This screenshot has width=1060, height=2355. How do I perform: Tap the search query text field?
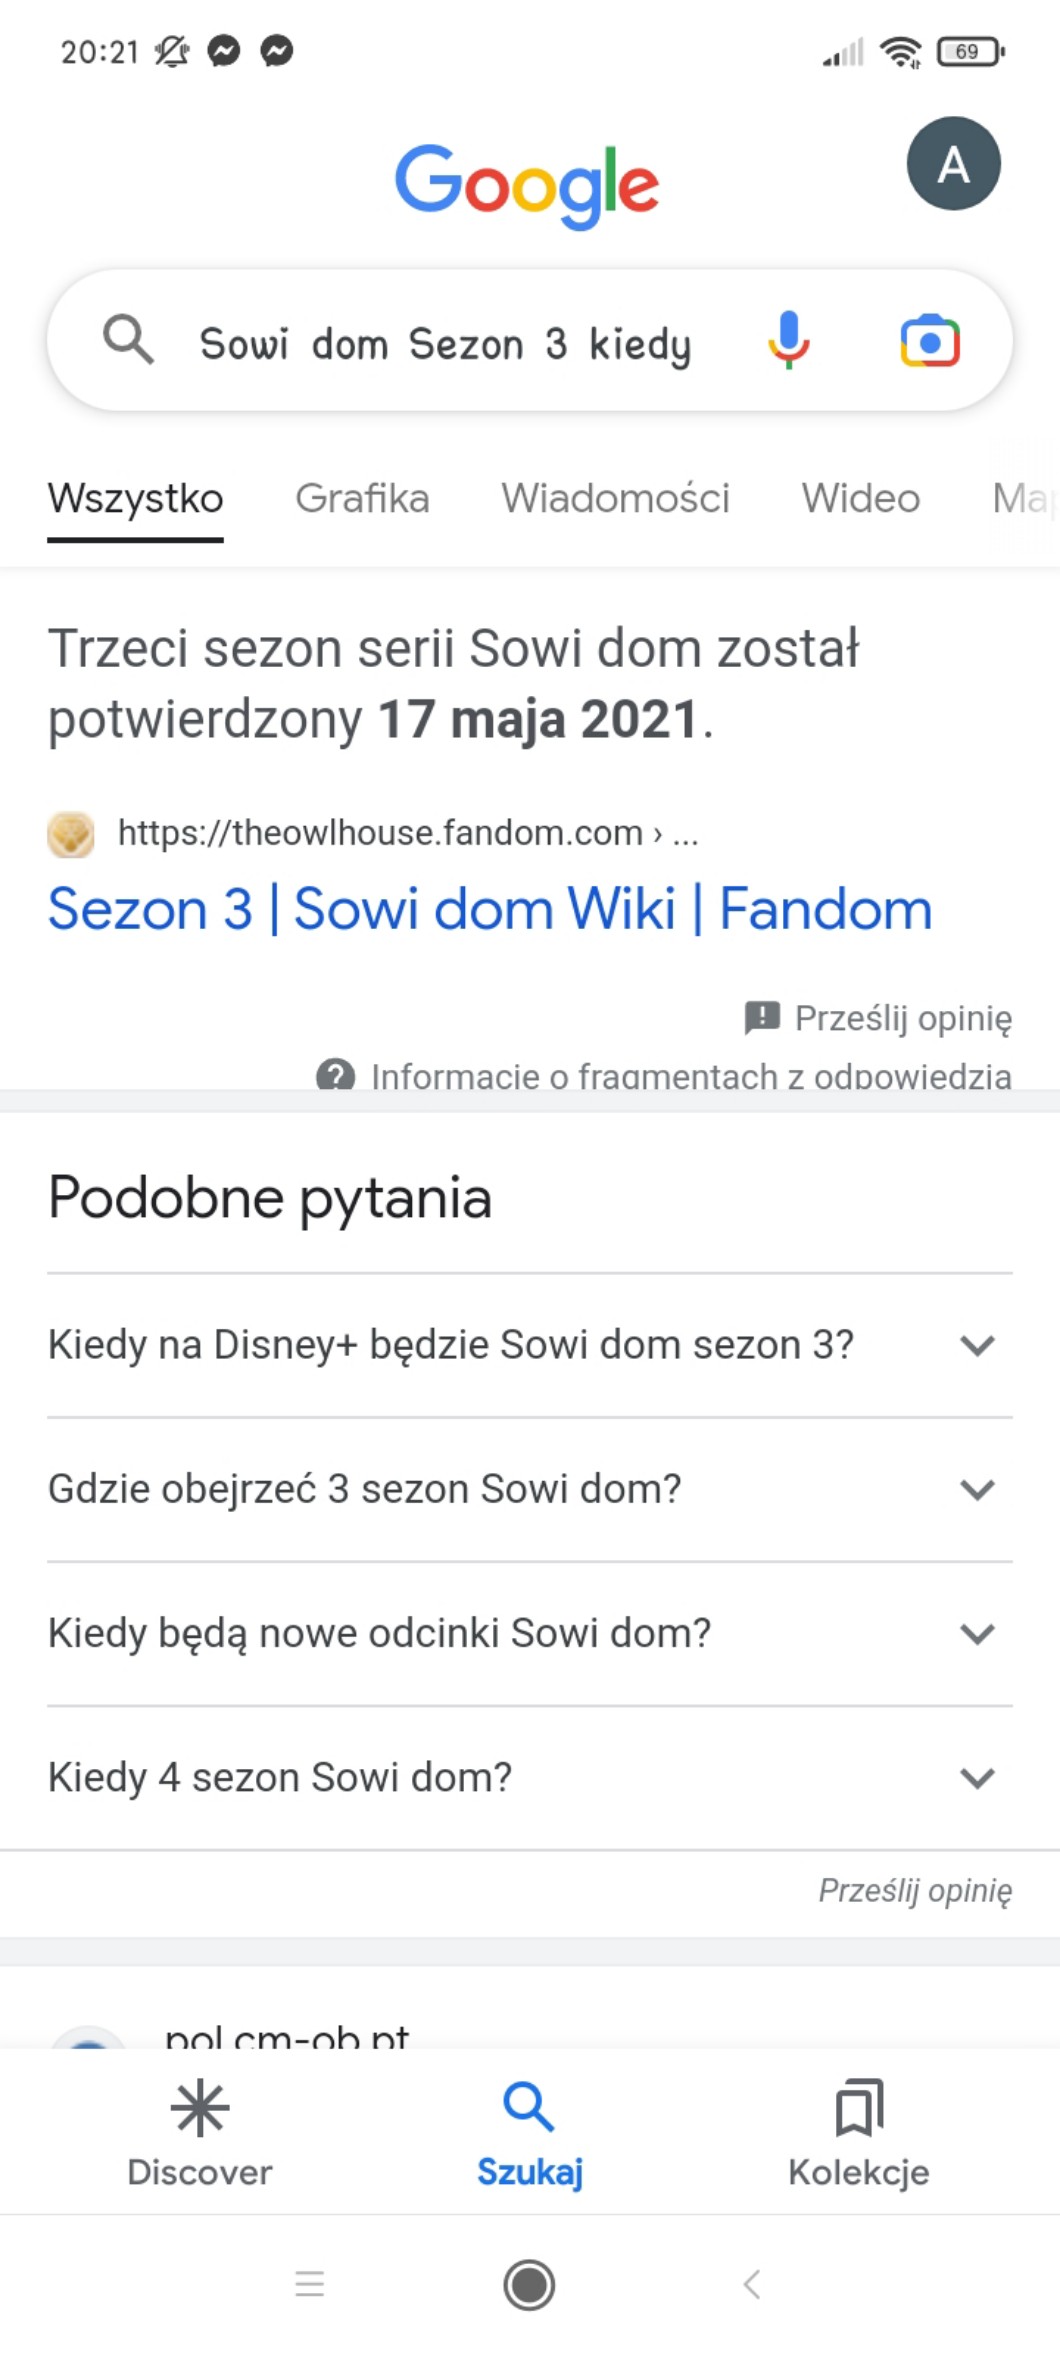[445, 343]
